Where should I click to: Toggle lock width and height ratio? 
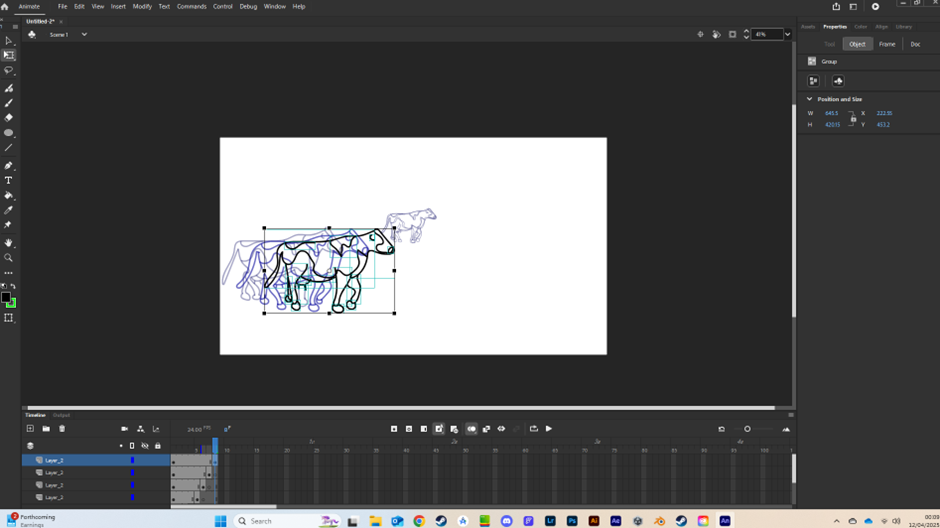853,119
